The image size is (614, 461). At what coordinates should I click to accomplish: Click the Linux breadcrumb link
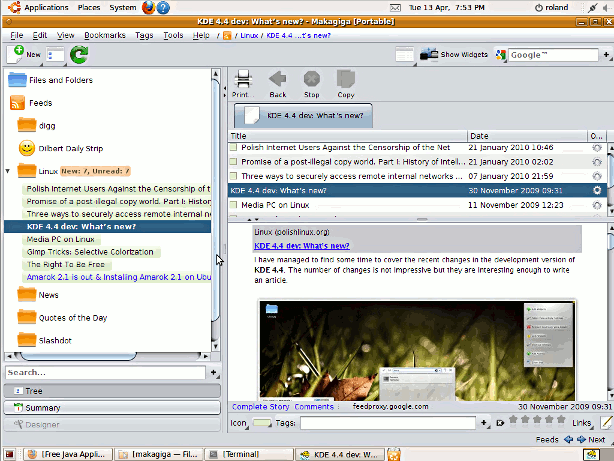click(249, 35)
